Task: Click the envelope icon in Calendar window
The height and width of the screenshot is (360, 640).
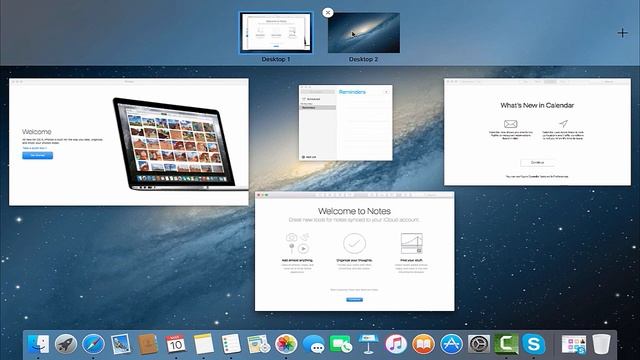Action: [x=511, y=124]
